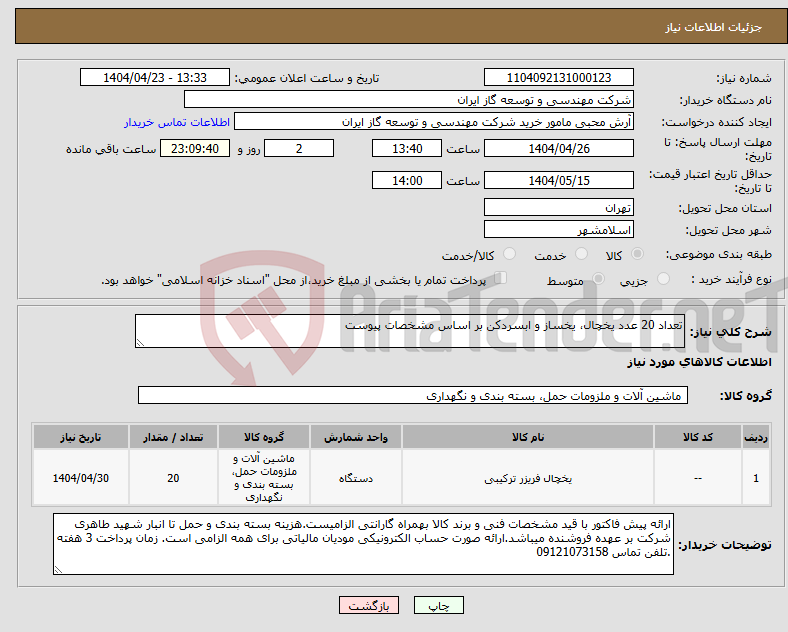The image size is (788, 632).
Task: Click the remaining time field 23:09:40
Action: (195, 148)
